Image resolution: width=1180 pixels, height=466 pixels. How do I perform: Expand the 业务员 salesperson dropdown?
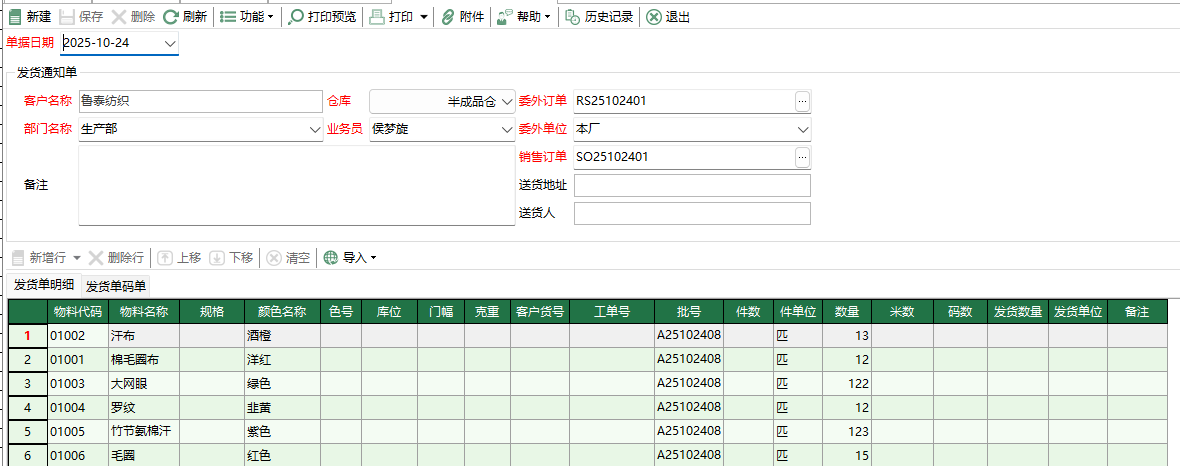point(506,129)
